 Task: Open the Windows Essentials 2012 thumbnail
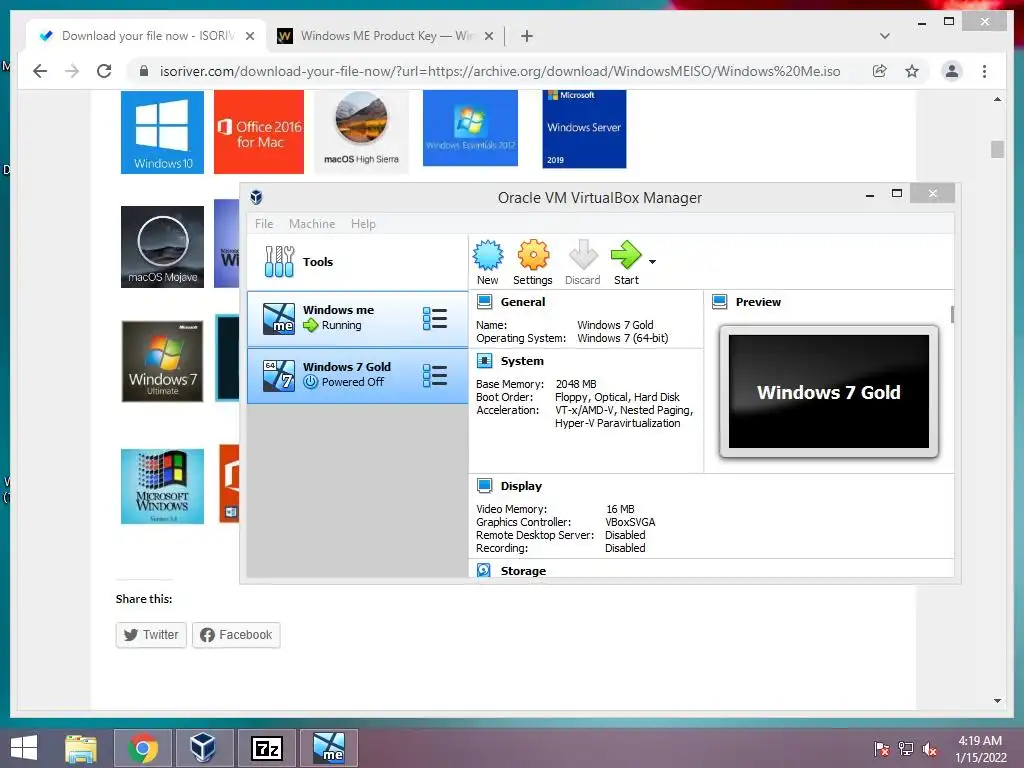coord(470,128)
